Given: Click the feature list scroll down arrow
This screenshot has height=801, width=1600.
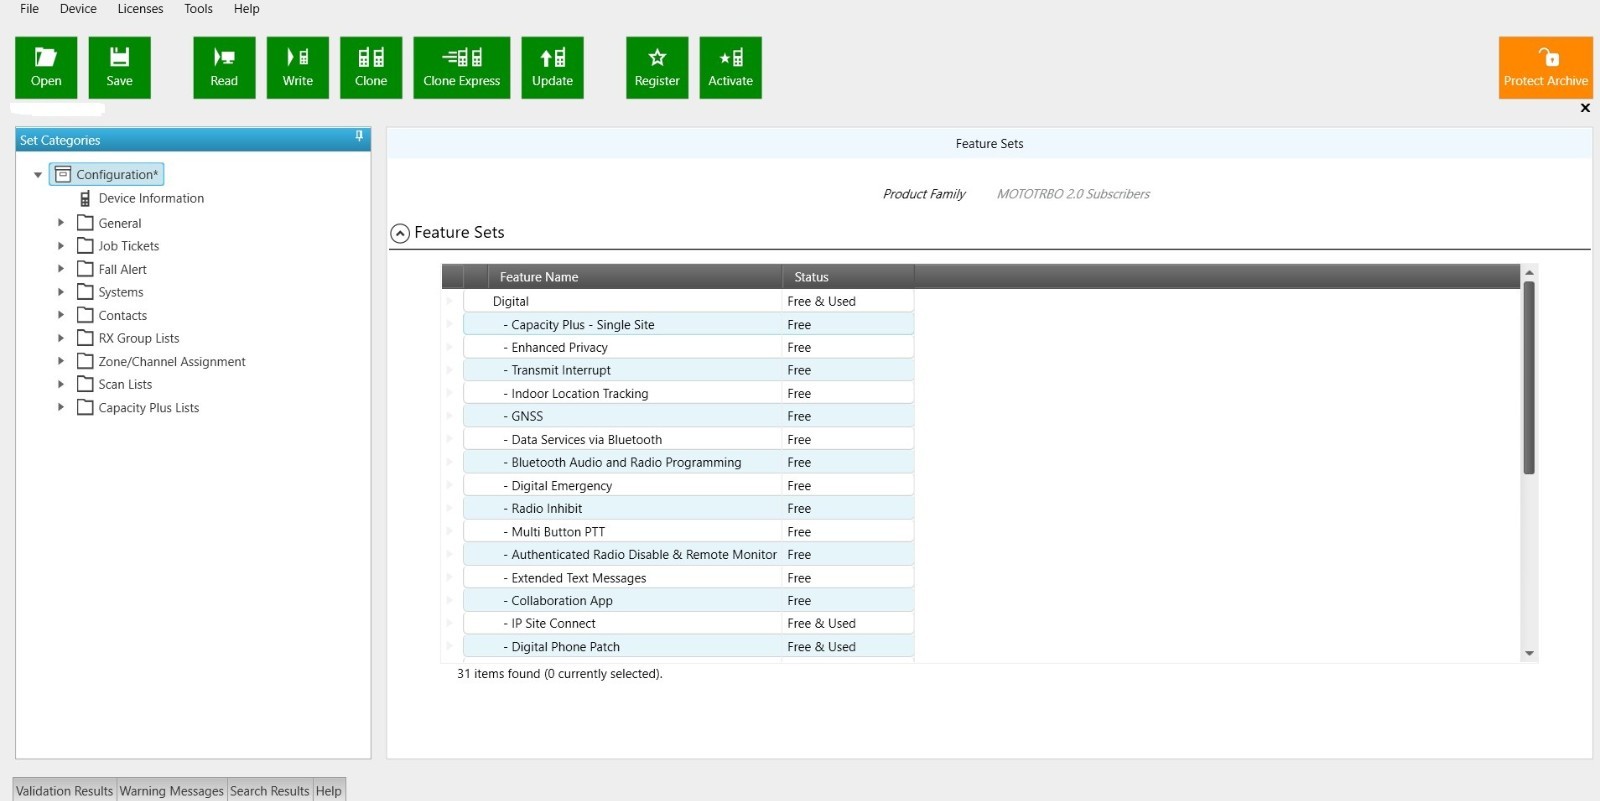Looking at the screenshot, I should (x=1529, y=653).
